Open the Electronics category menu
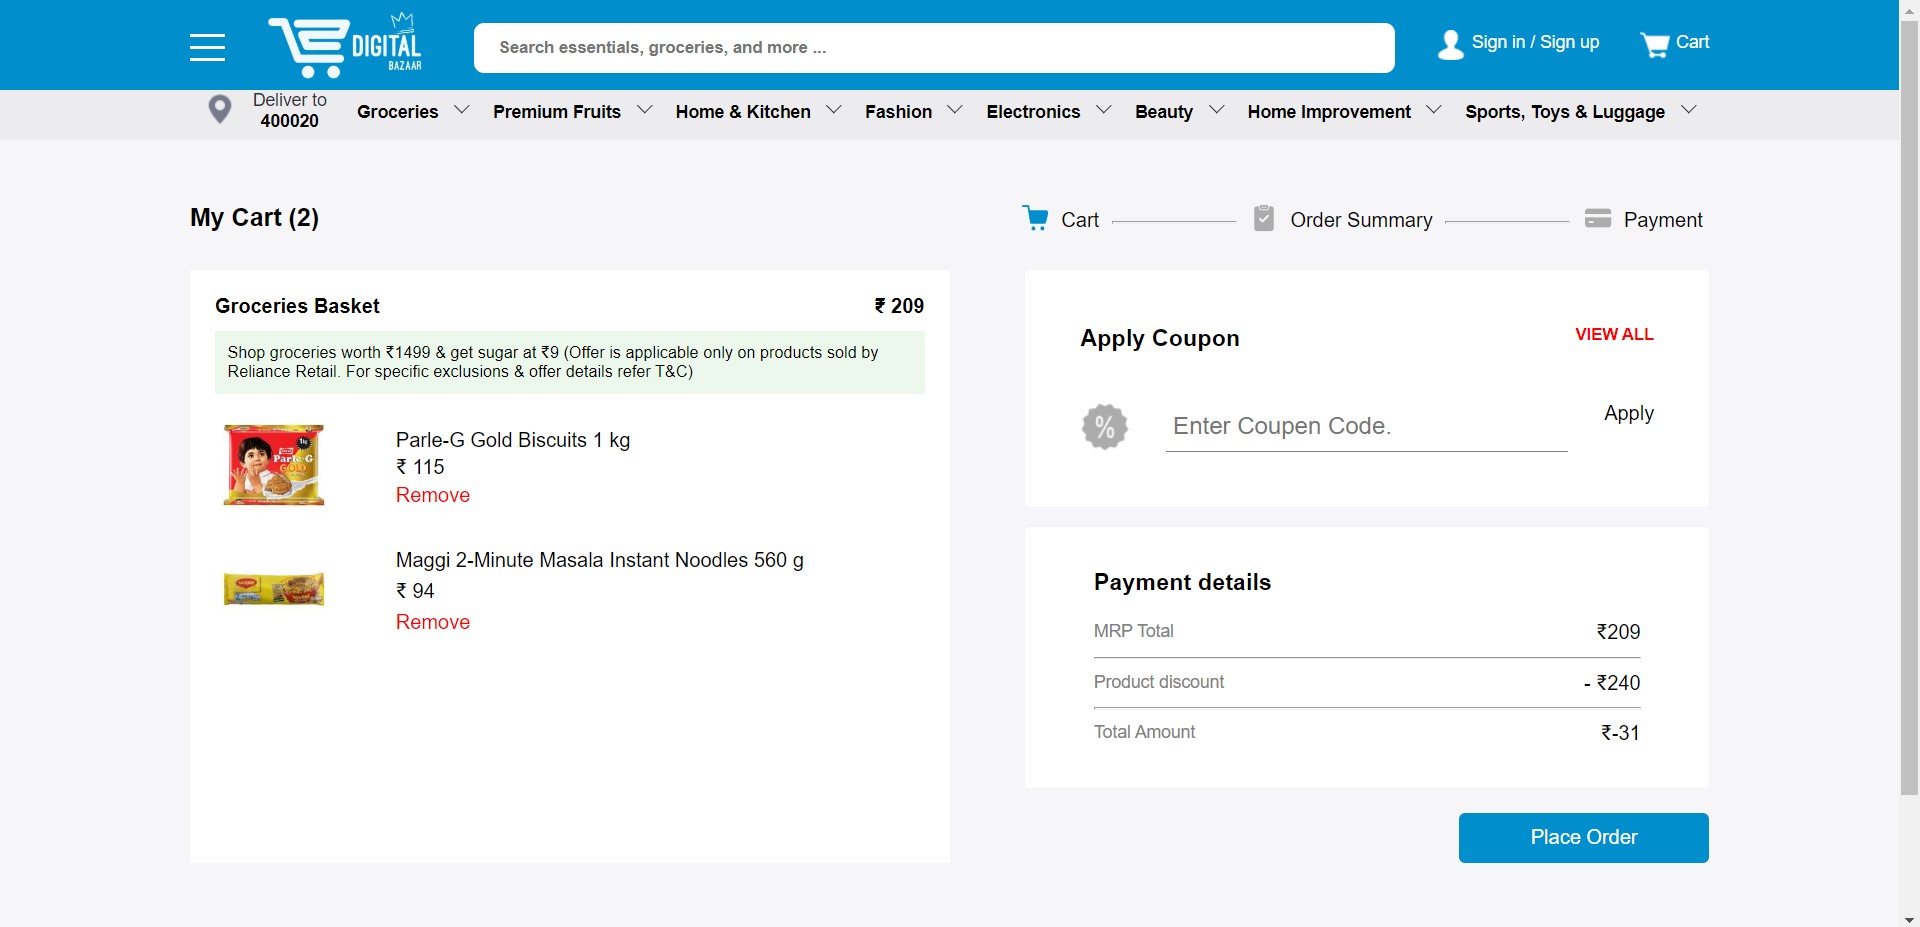 [x=1033, y=112]
